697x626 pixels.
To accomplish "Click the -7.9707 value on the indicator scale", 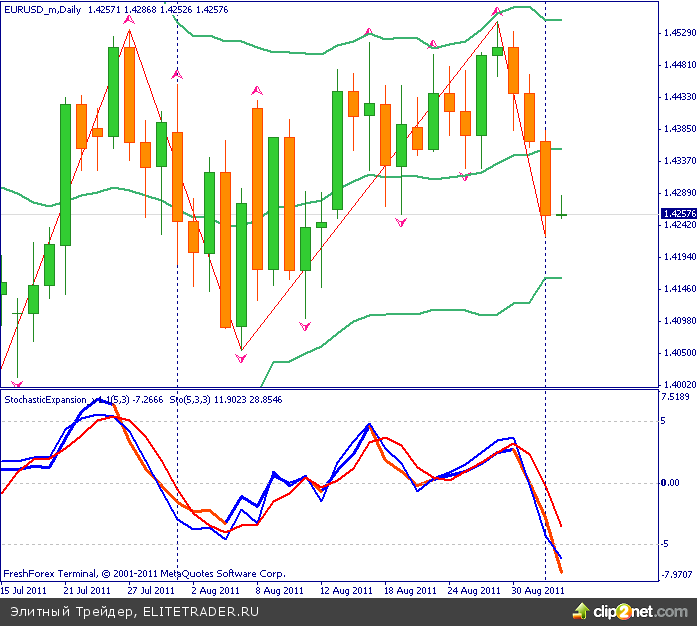I will (x=678, y=574).
